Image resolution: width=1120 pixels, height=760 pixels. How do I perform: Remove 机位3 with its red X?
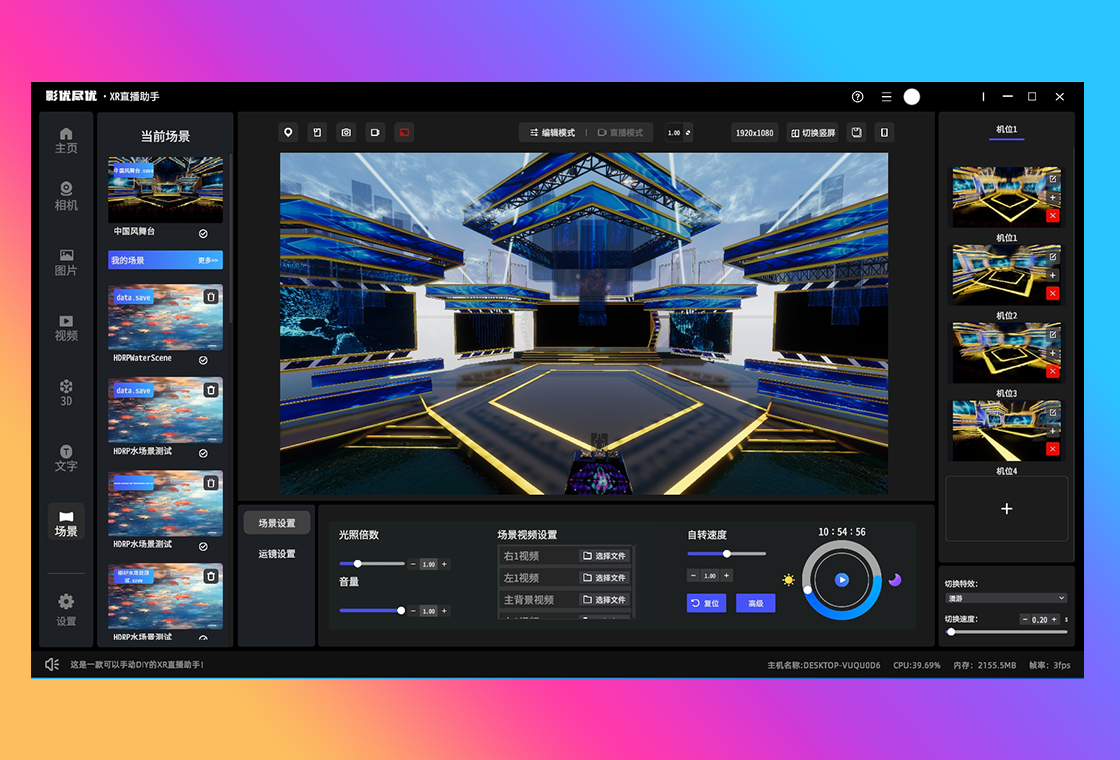[x=1053, y=371]
